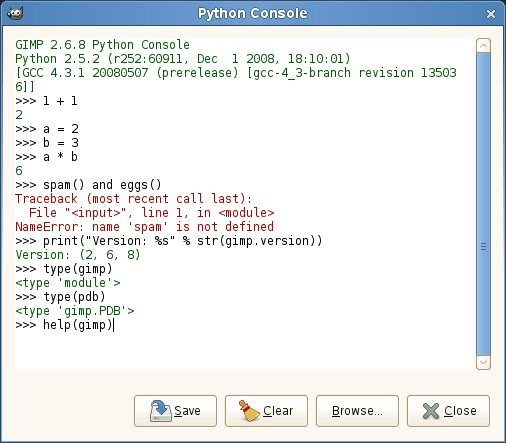Place cursor in help(gimp) input line
Viewport: 506px width, 443px height.
65,325
